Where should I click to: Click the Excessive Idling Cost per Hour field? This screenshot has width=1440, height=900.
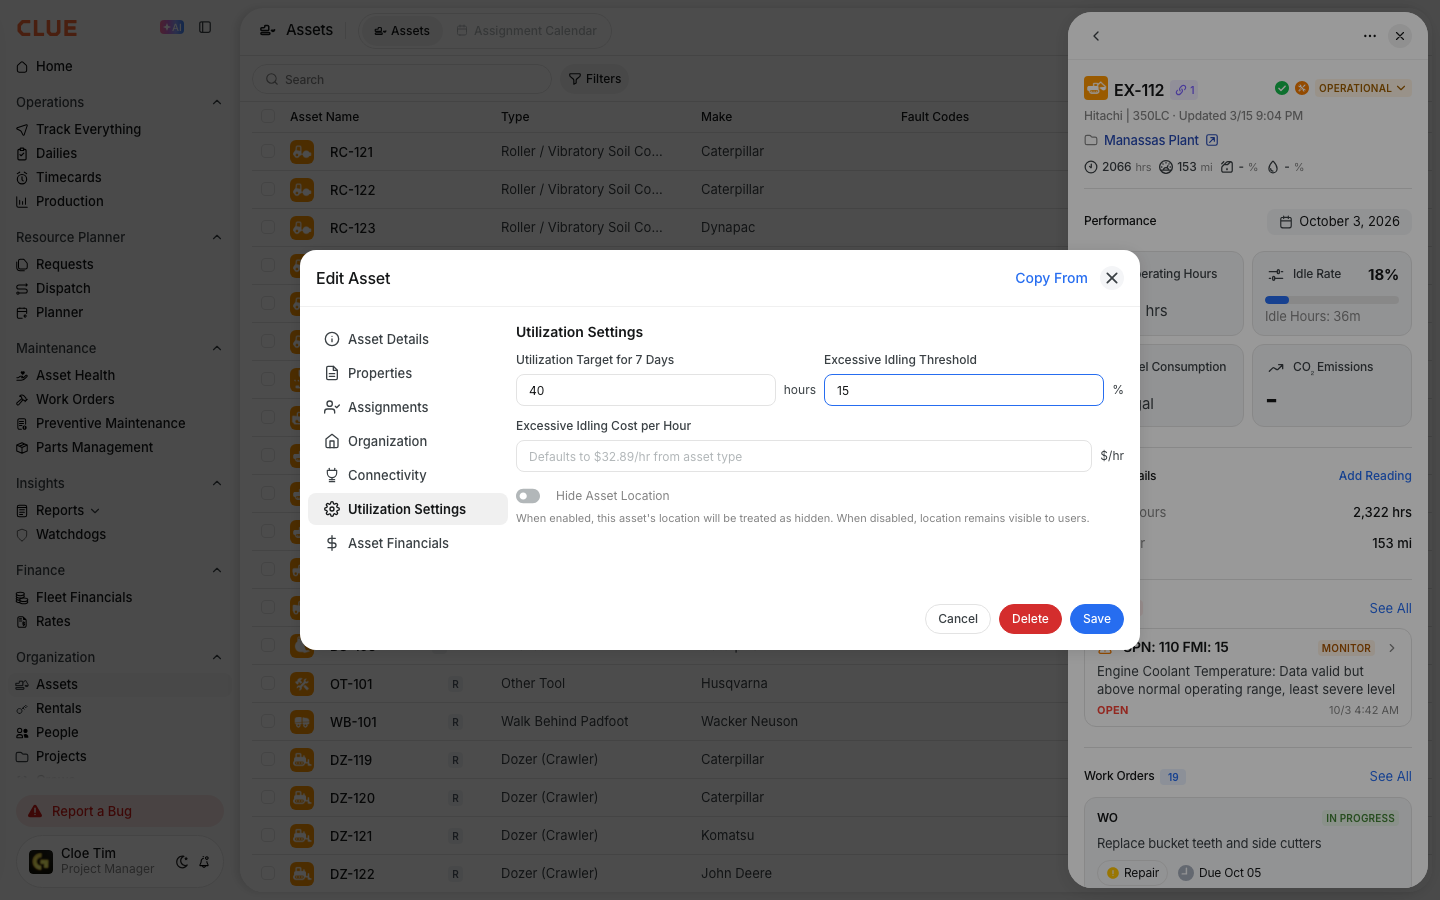pyautogui.click(x=804, y=456)
